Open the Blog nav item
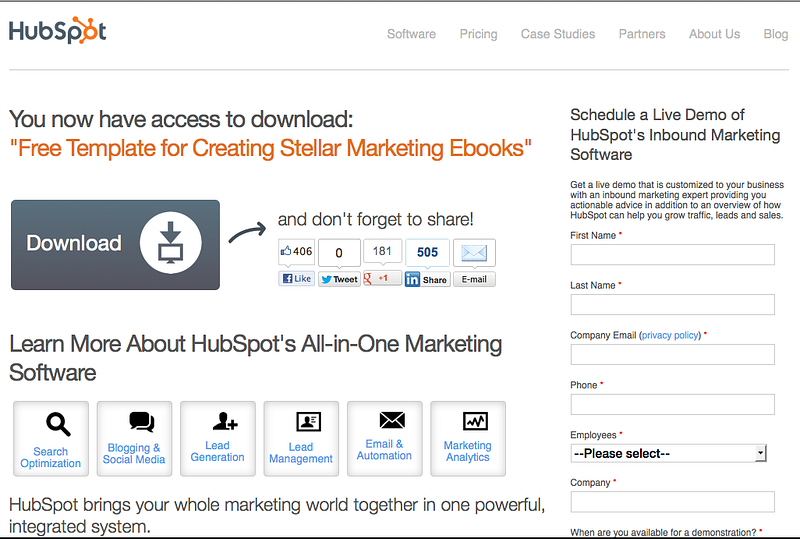 pyautogui.click(x=776, y=34)
